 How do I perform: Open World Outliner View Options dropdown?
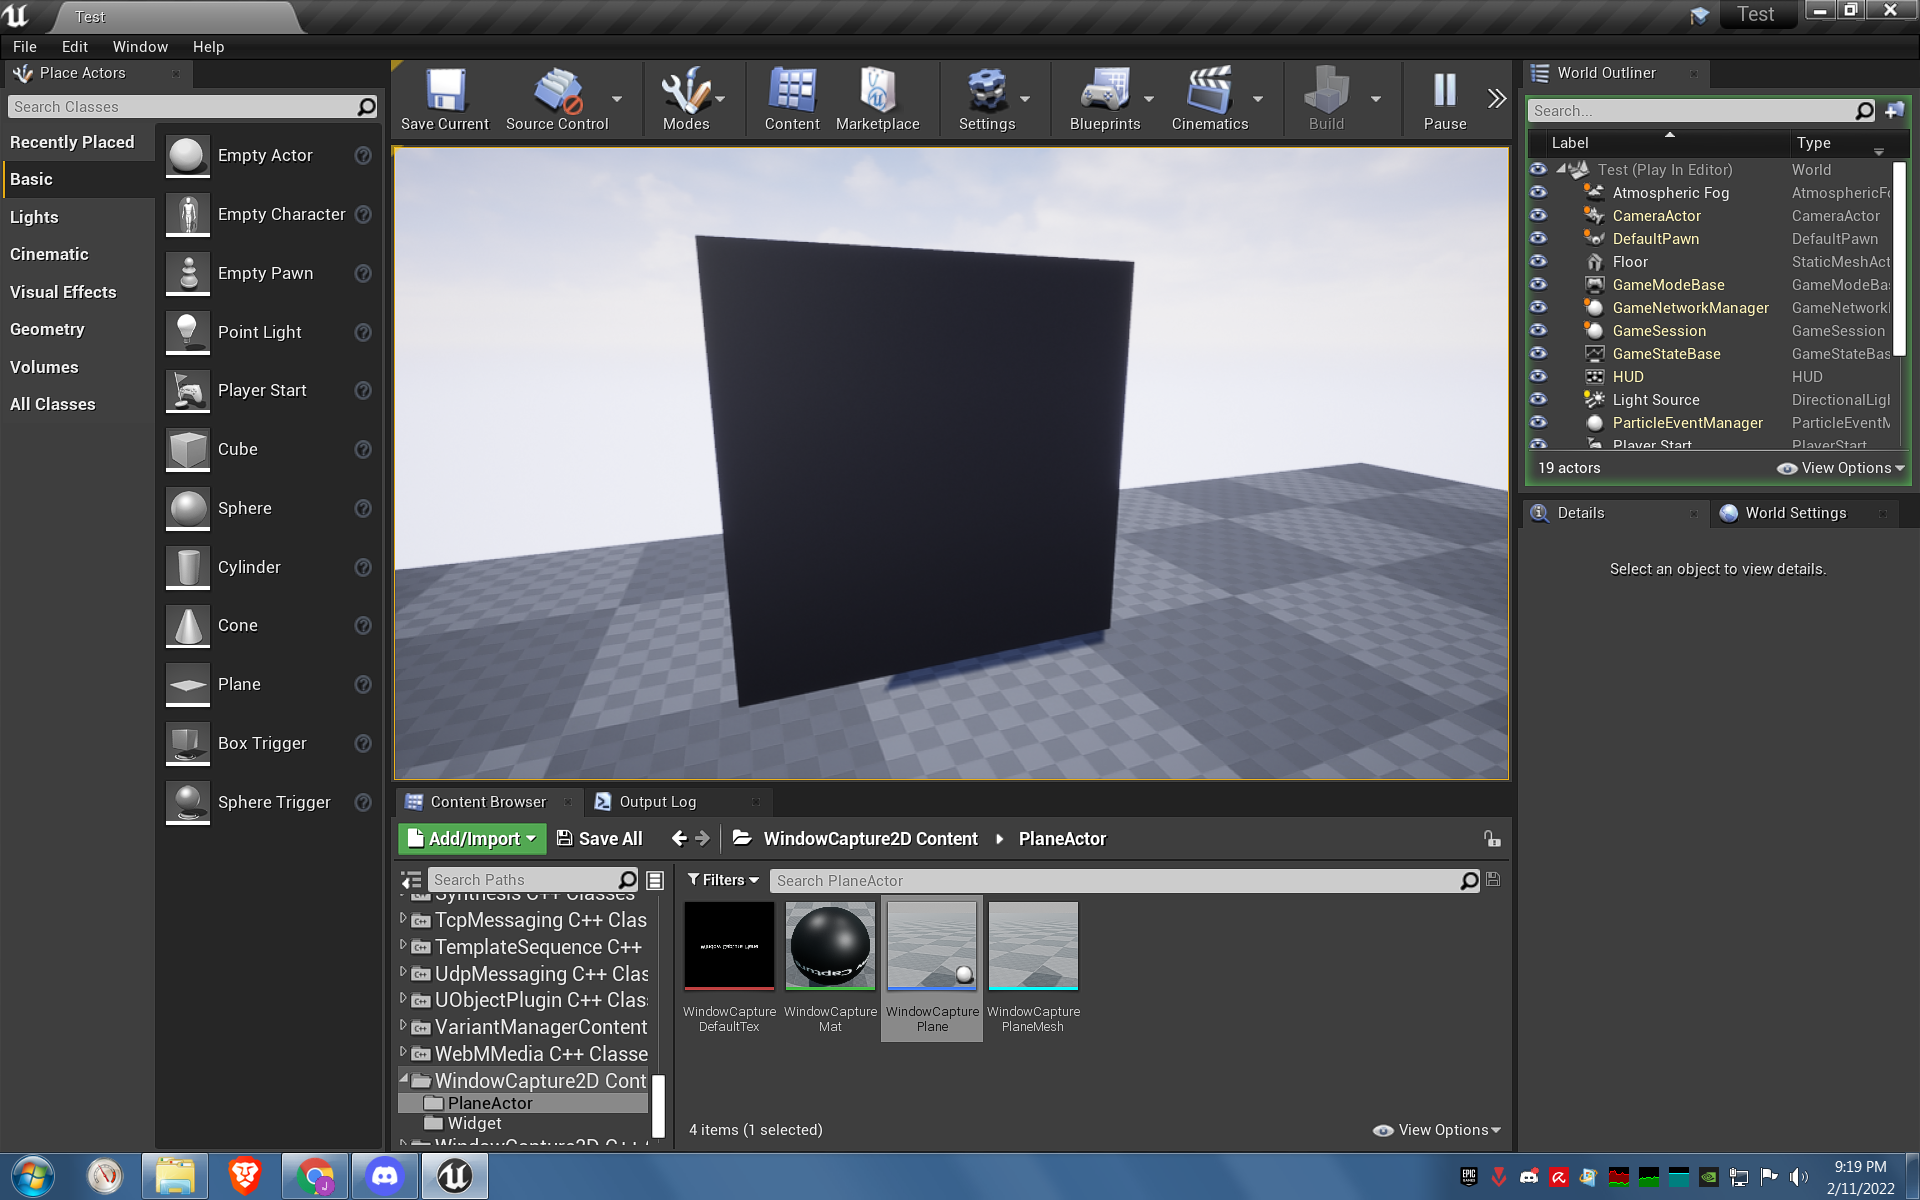pos(1840,468)
